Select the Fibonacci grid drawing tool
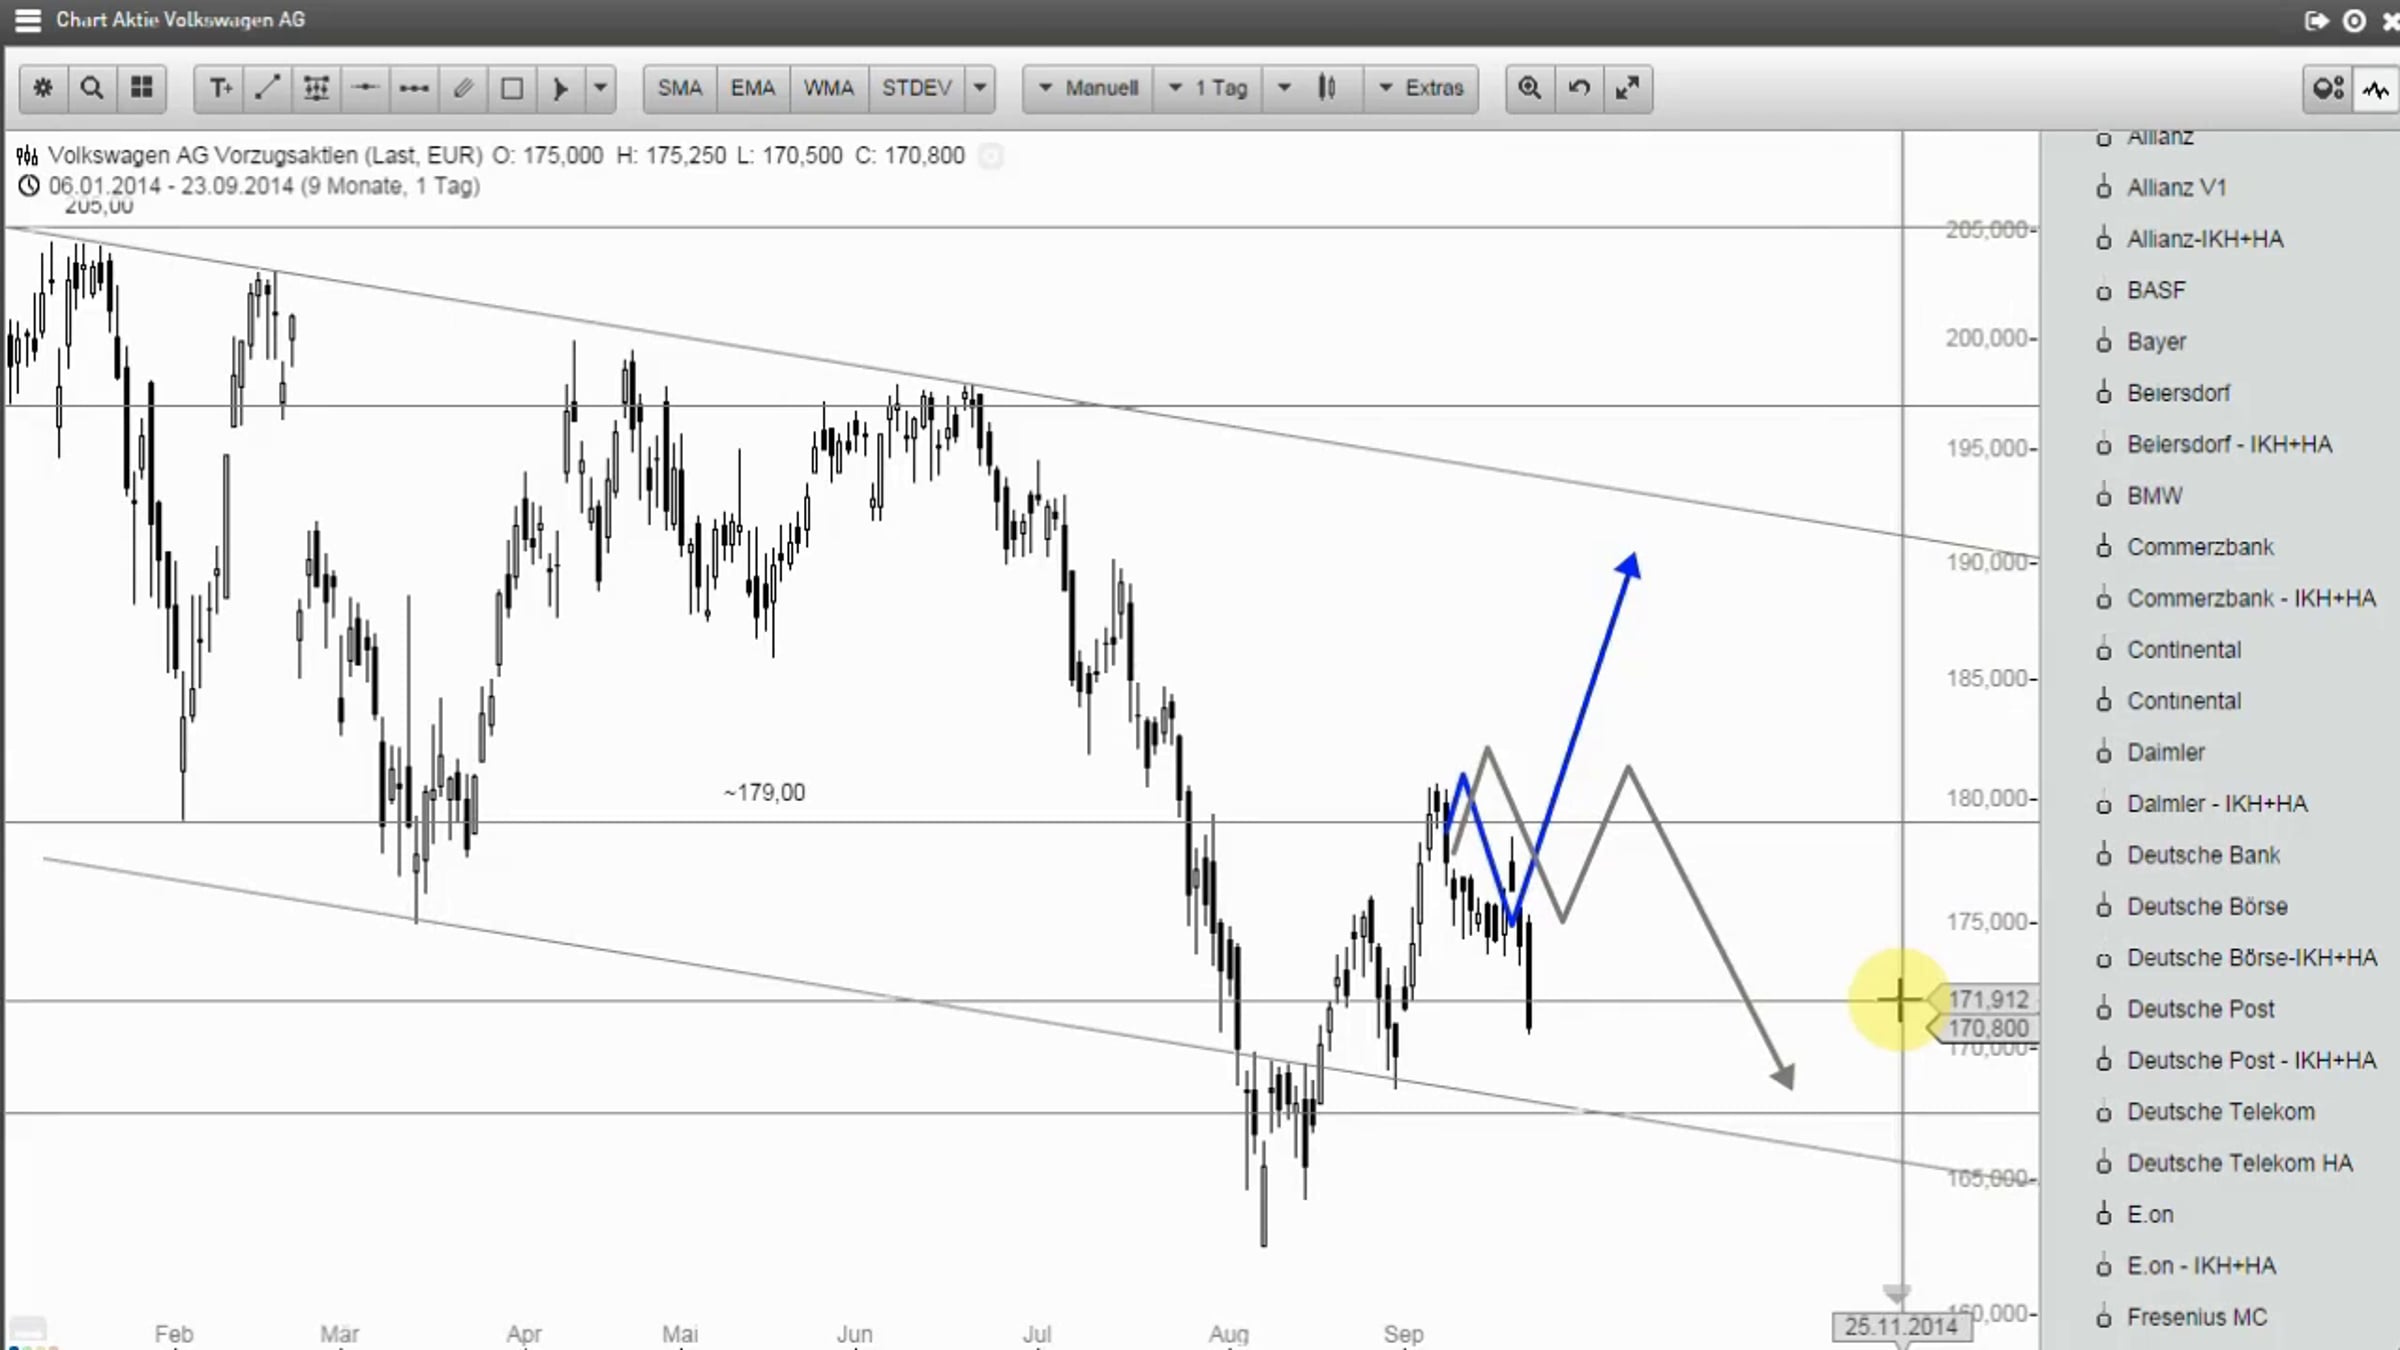Viewport: 2400px width, 1350px height. (316, 88)
